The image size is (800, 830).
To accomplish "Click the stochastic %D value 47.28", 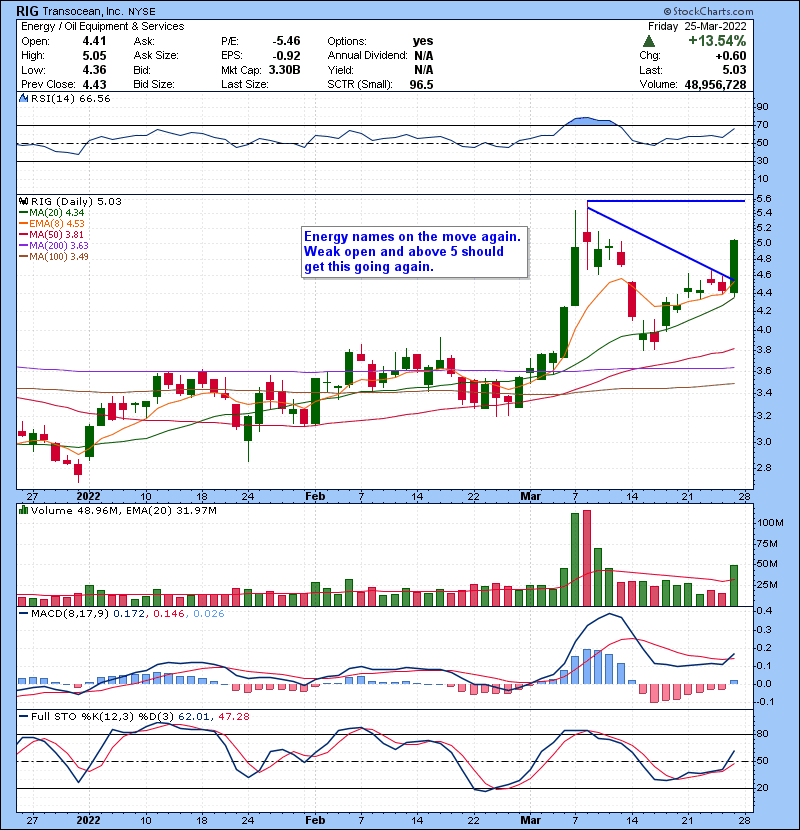I will tap(233, 717).
